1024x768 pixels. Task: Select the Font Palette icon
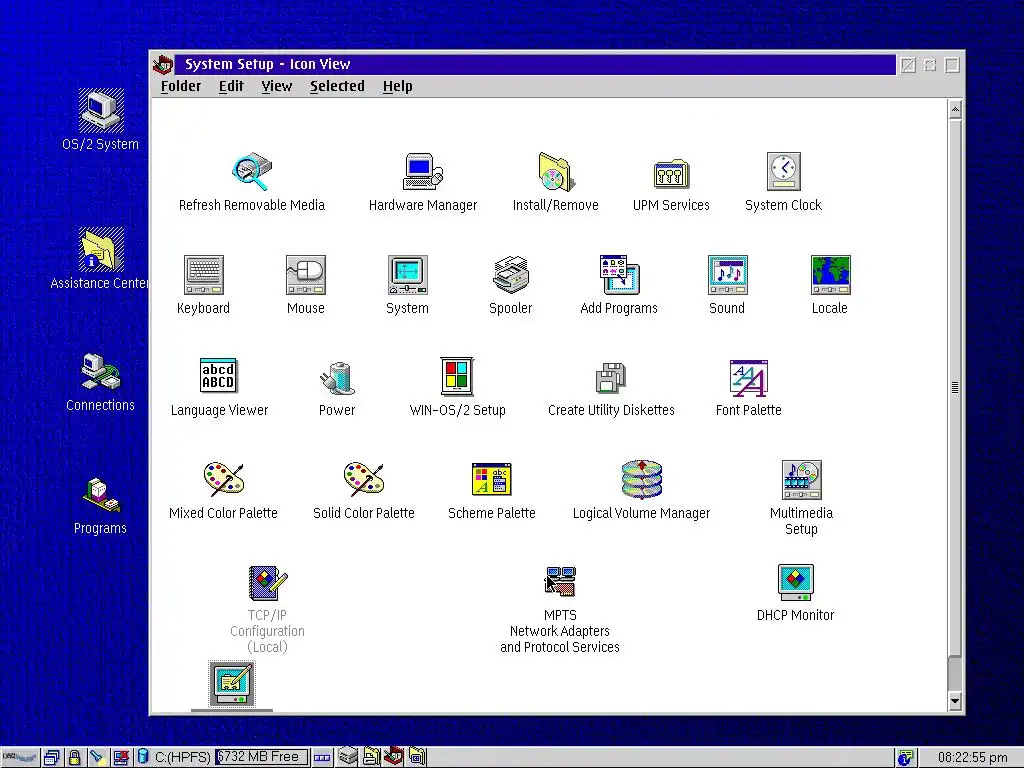click(748, 378)
